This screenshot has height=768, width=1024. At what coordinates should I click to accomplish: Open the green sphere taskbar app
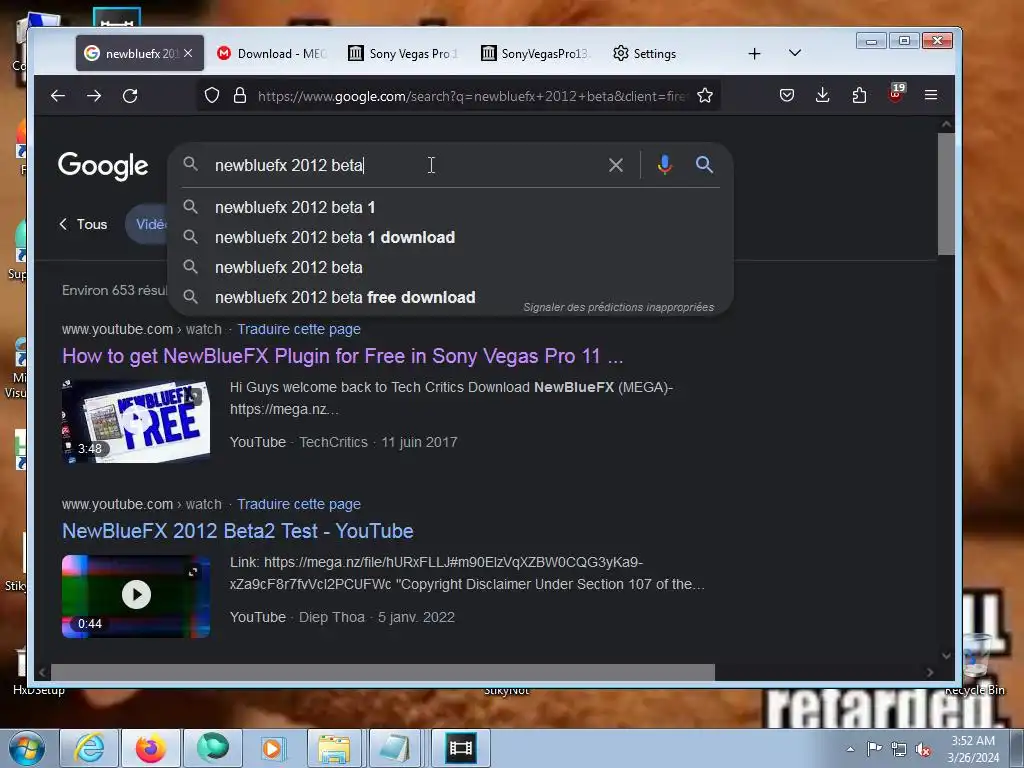[213, 748]
